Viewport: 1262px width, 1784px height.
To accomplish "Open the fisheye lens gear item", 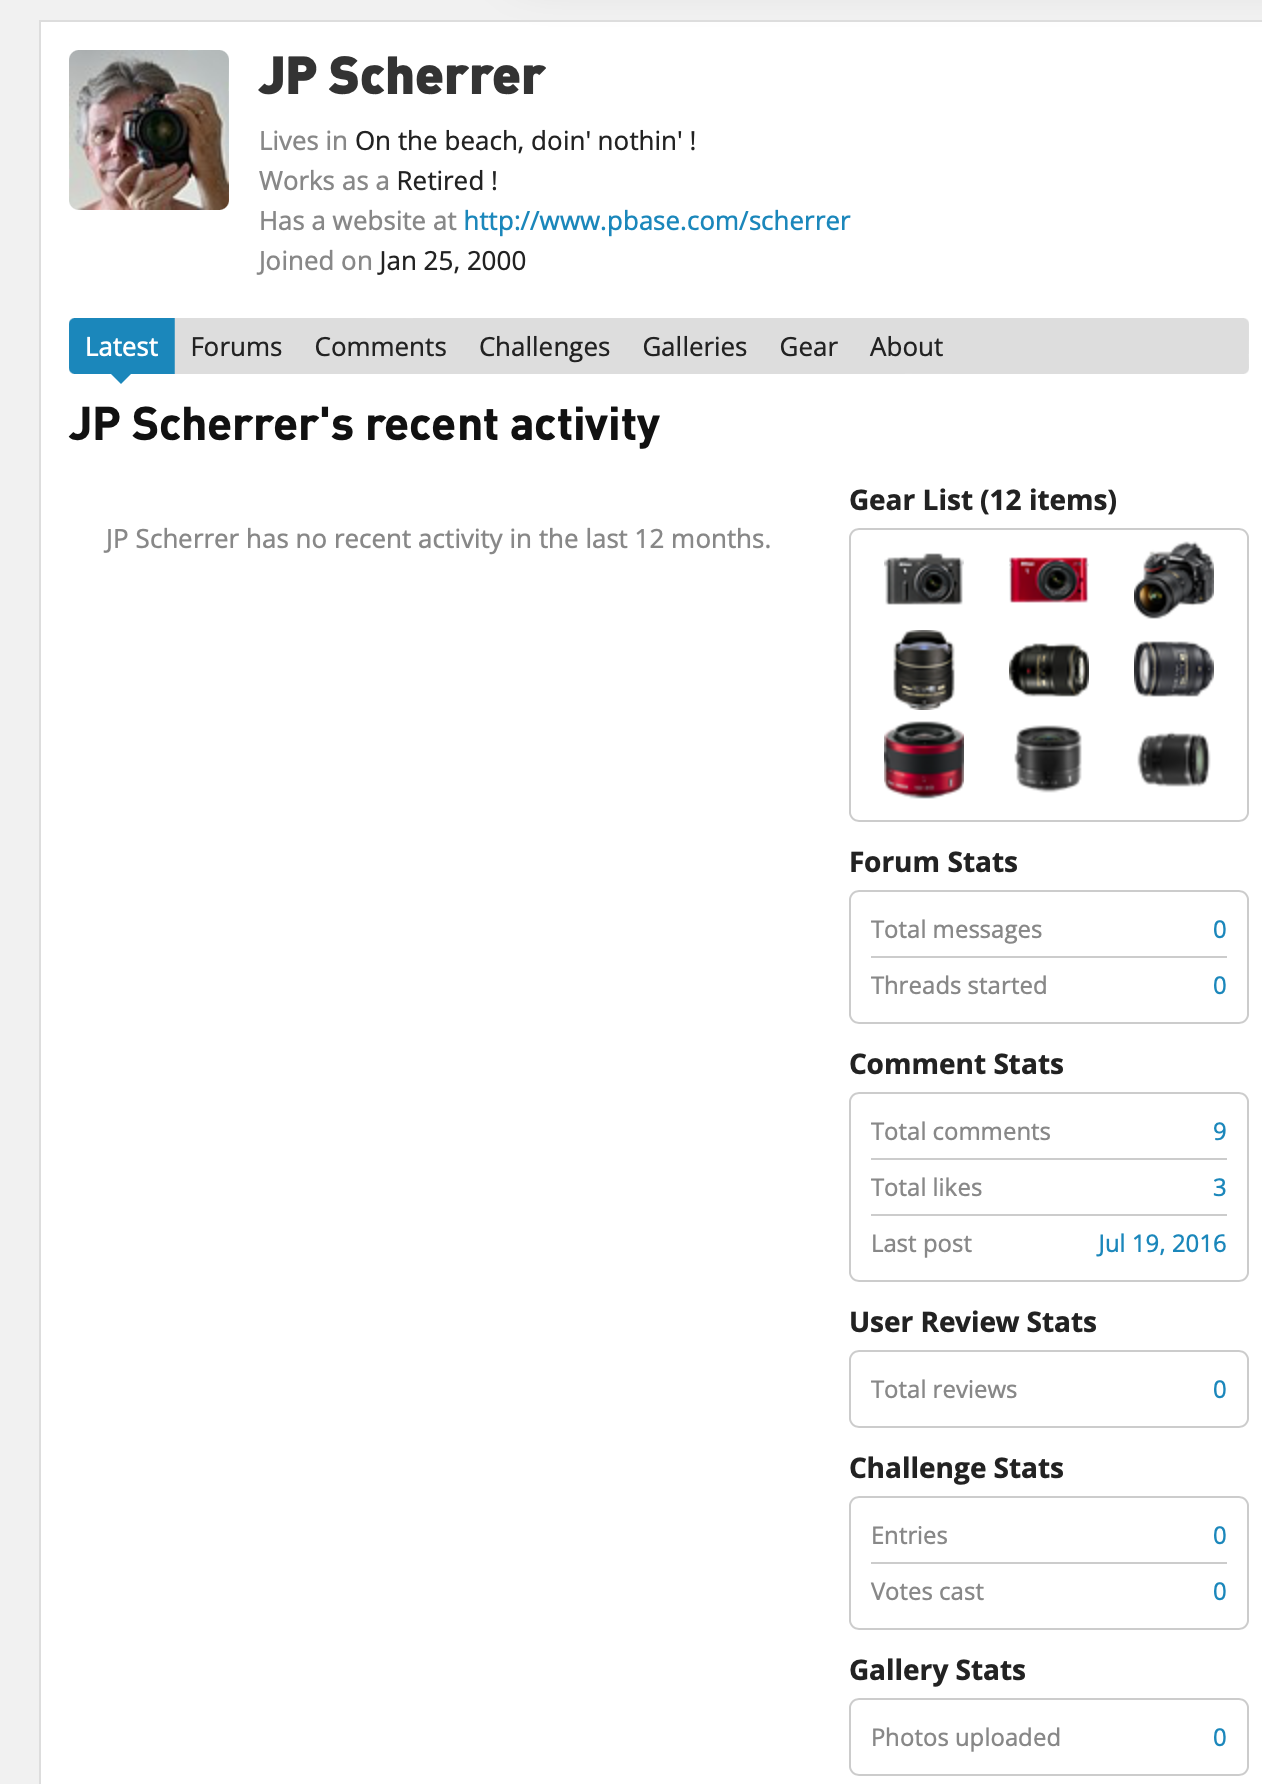I will point(923,669).
